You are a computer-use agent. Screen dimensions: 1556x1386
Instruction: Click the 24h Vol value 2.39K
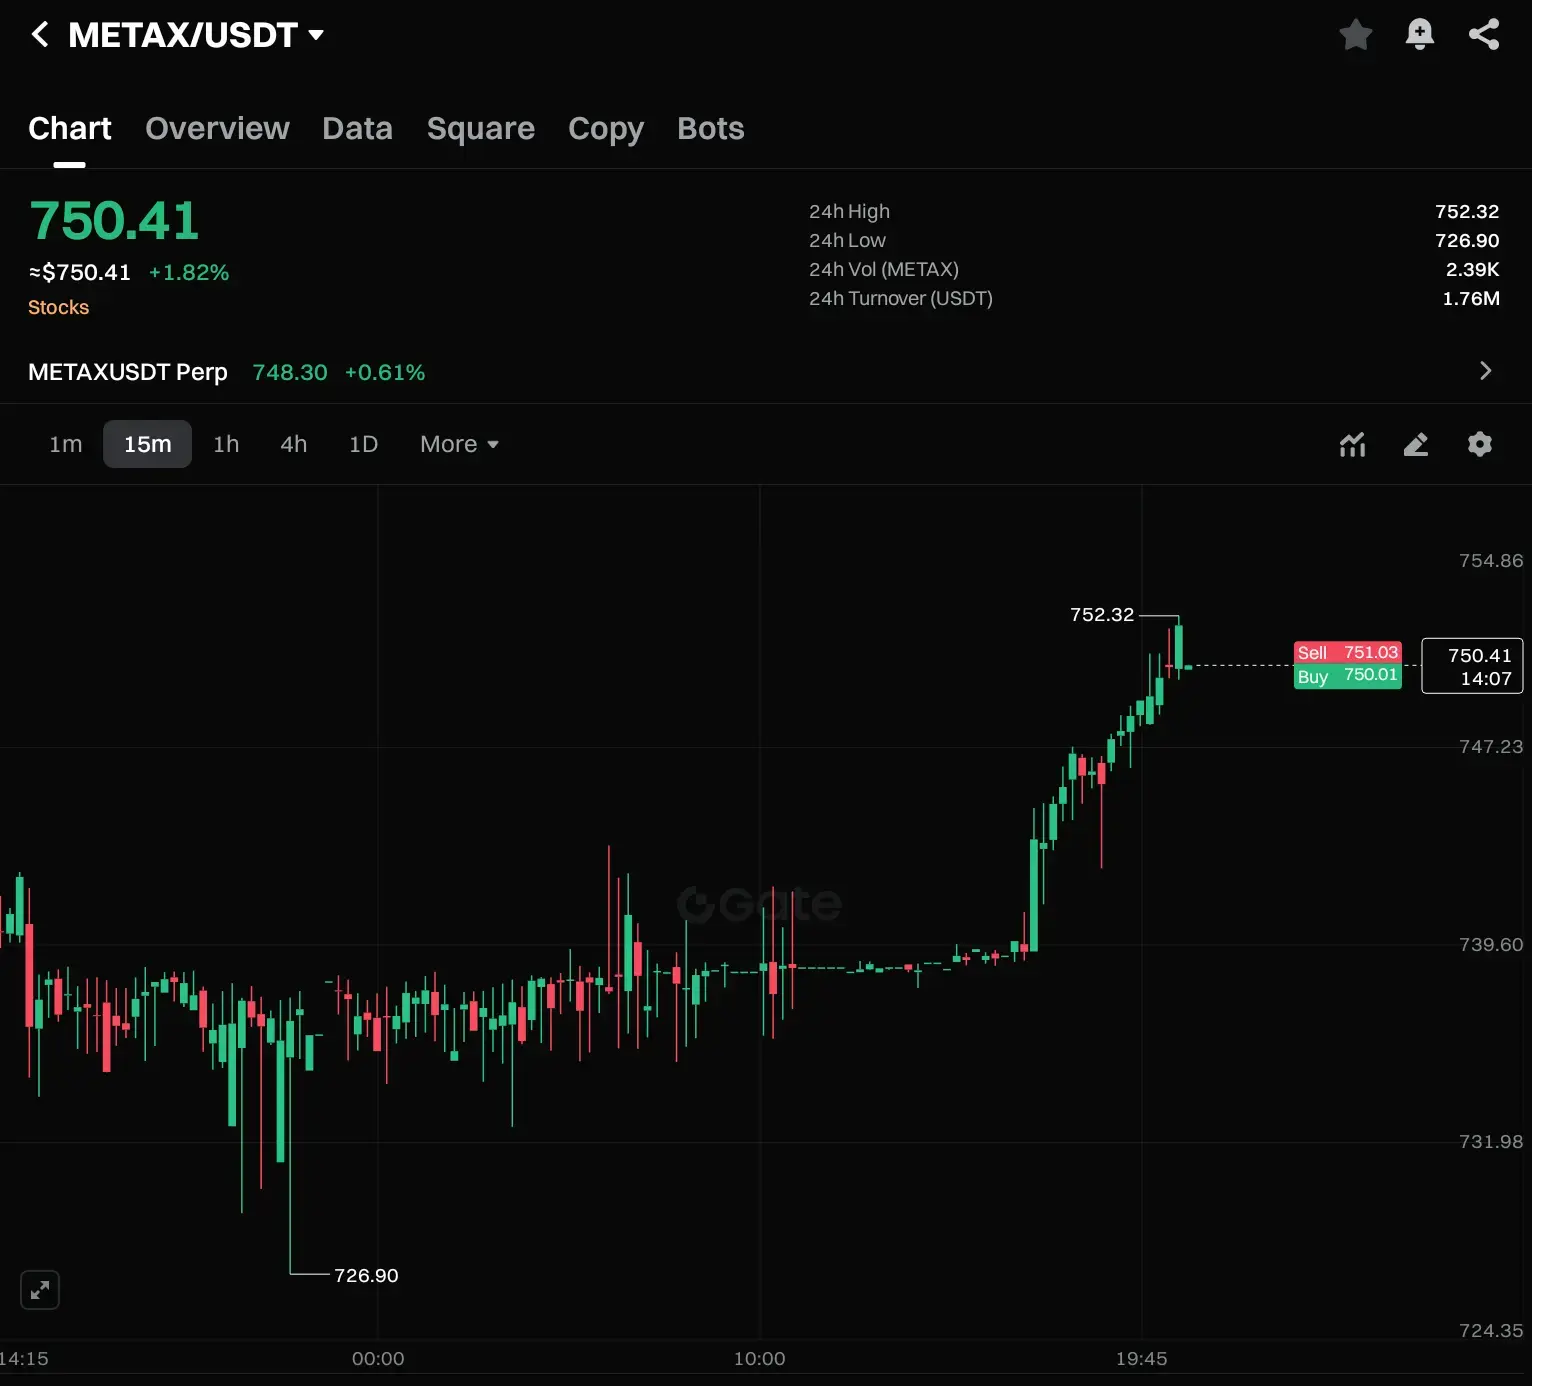(x=1472, y=270)
